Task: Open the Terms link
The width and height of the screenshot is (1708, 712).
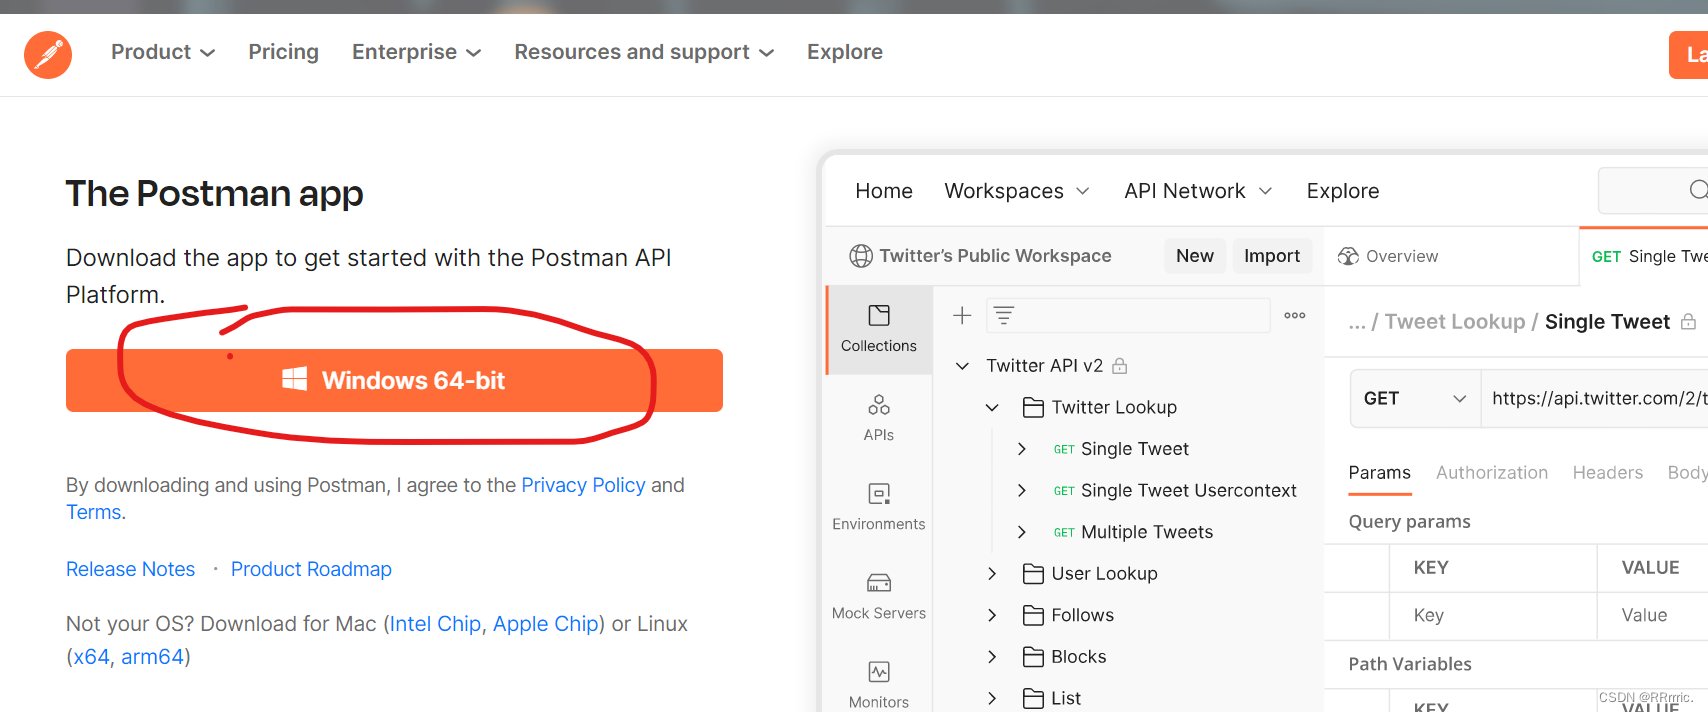Action: click(x=94, y=512)
